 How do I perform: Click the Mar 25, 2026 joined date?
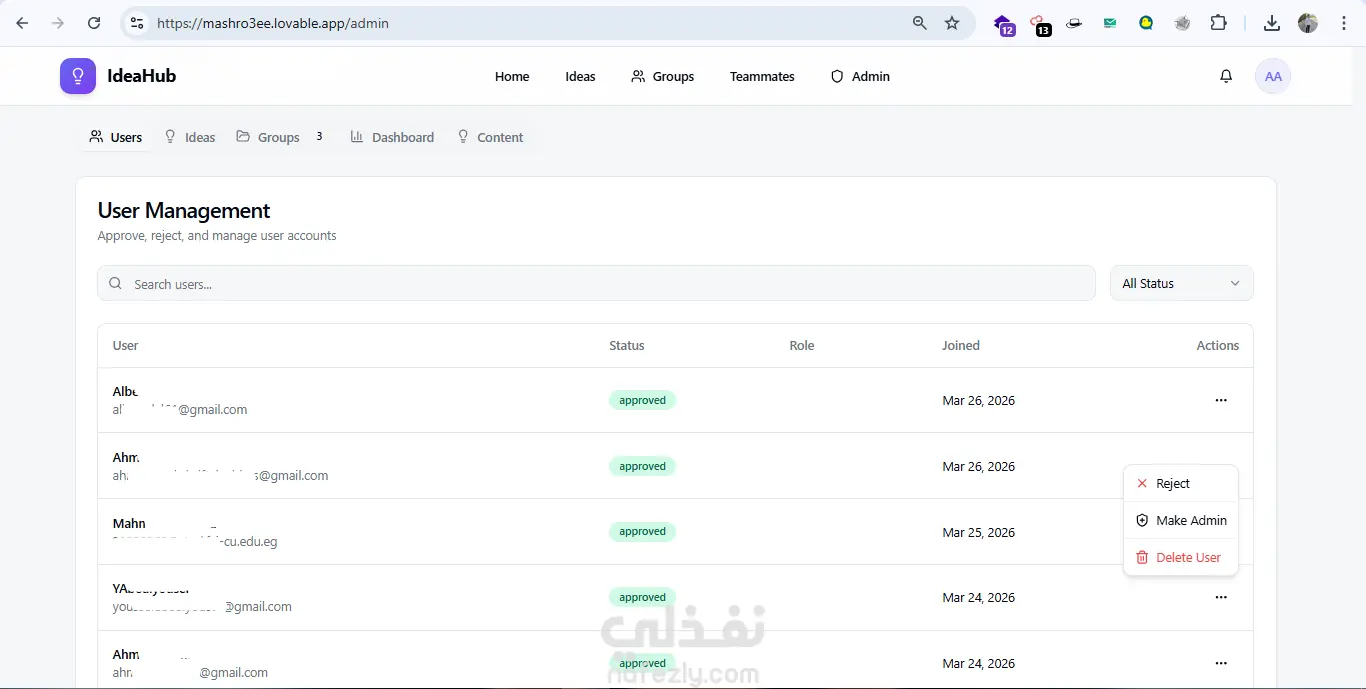pos(978,532)
